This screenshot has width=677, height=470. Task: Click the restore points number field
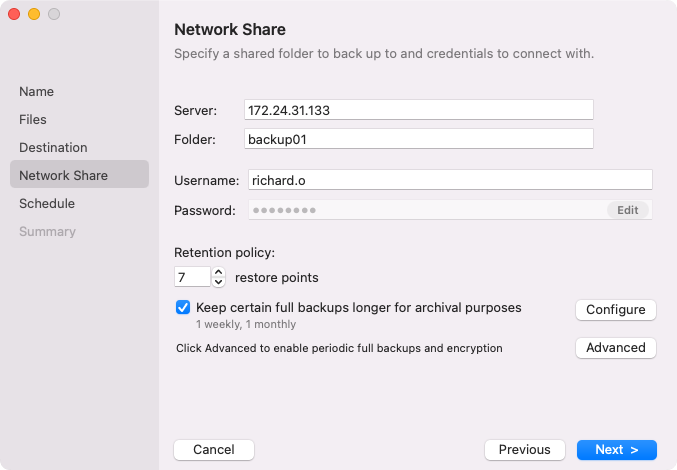(192, 277)
